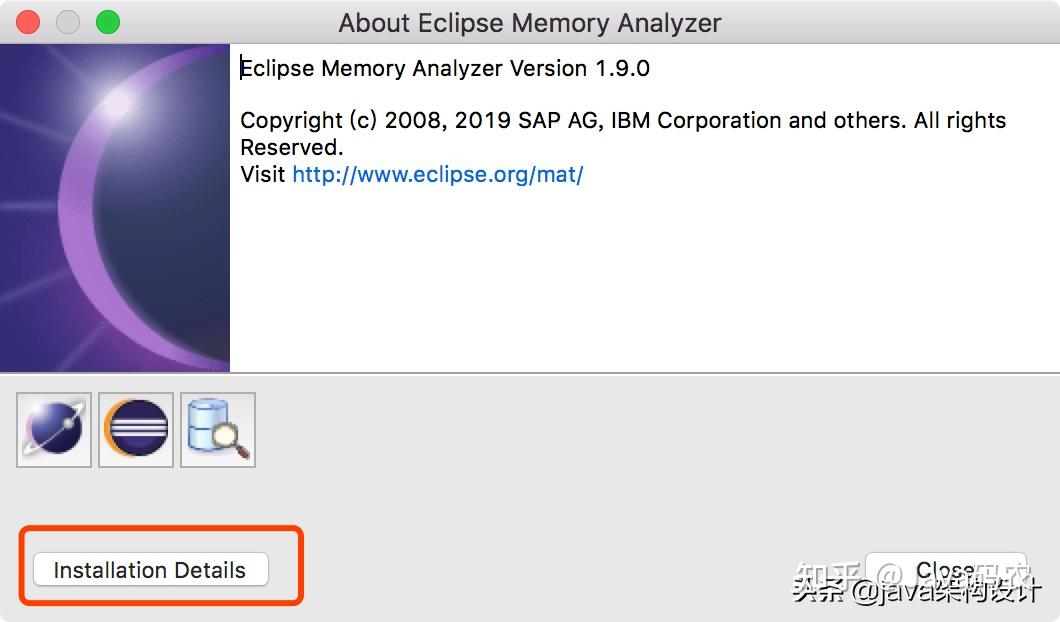Image resolution: width=1060 pixels, height=622 pixels.
Task: Click the database with magnifier feature icon
Action: pos(218,429)
